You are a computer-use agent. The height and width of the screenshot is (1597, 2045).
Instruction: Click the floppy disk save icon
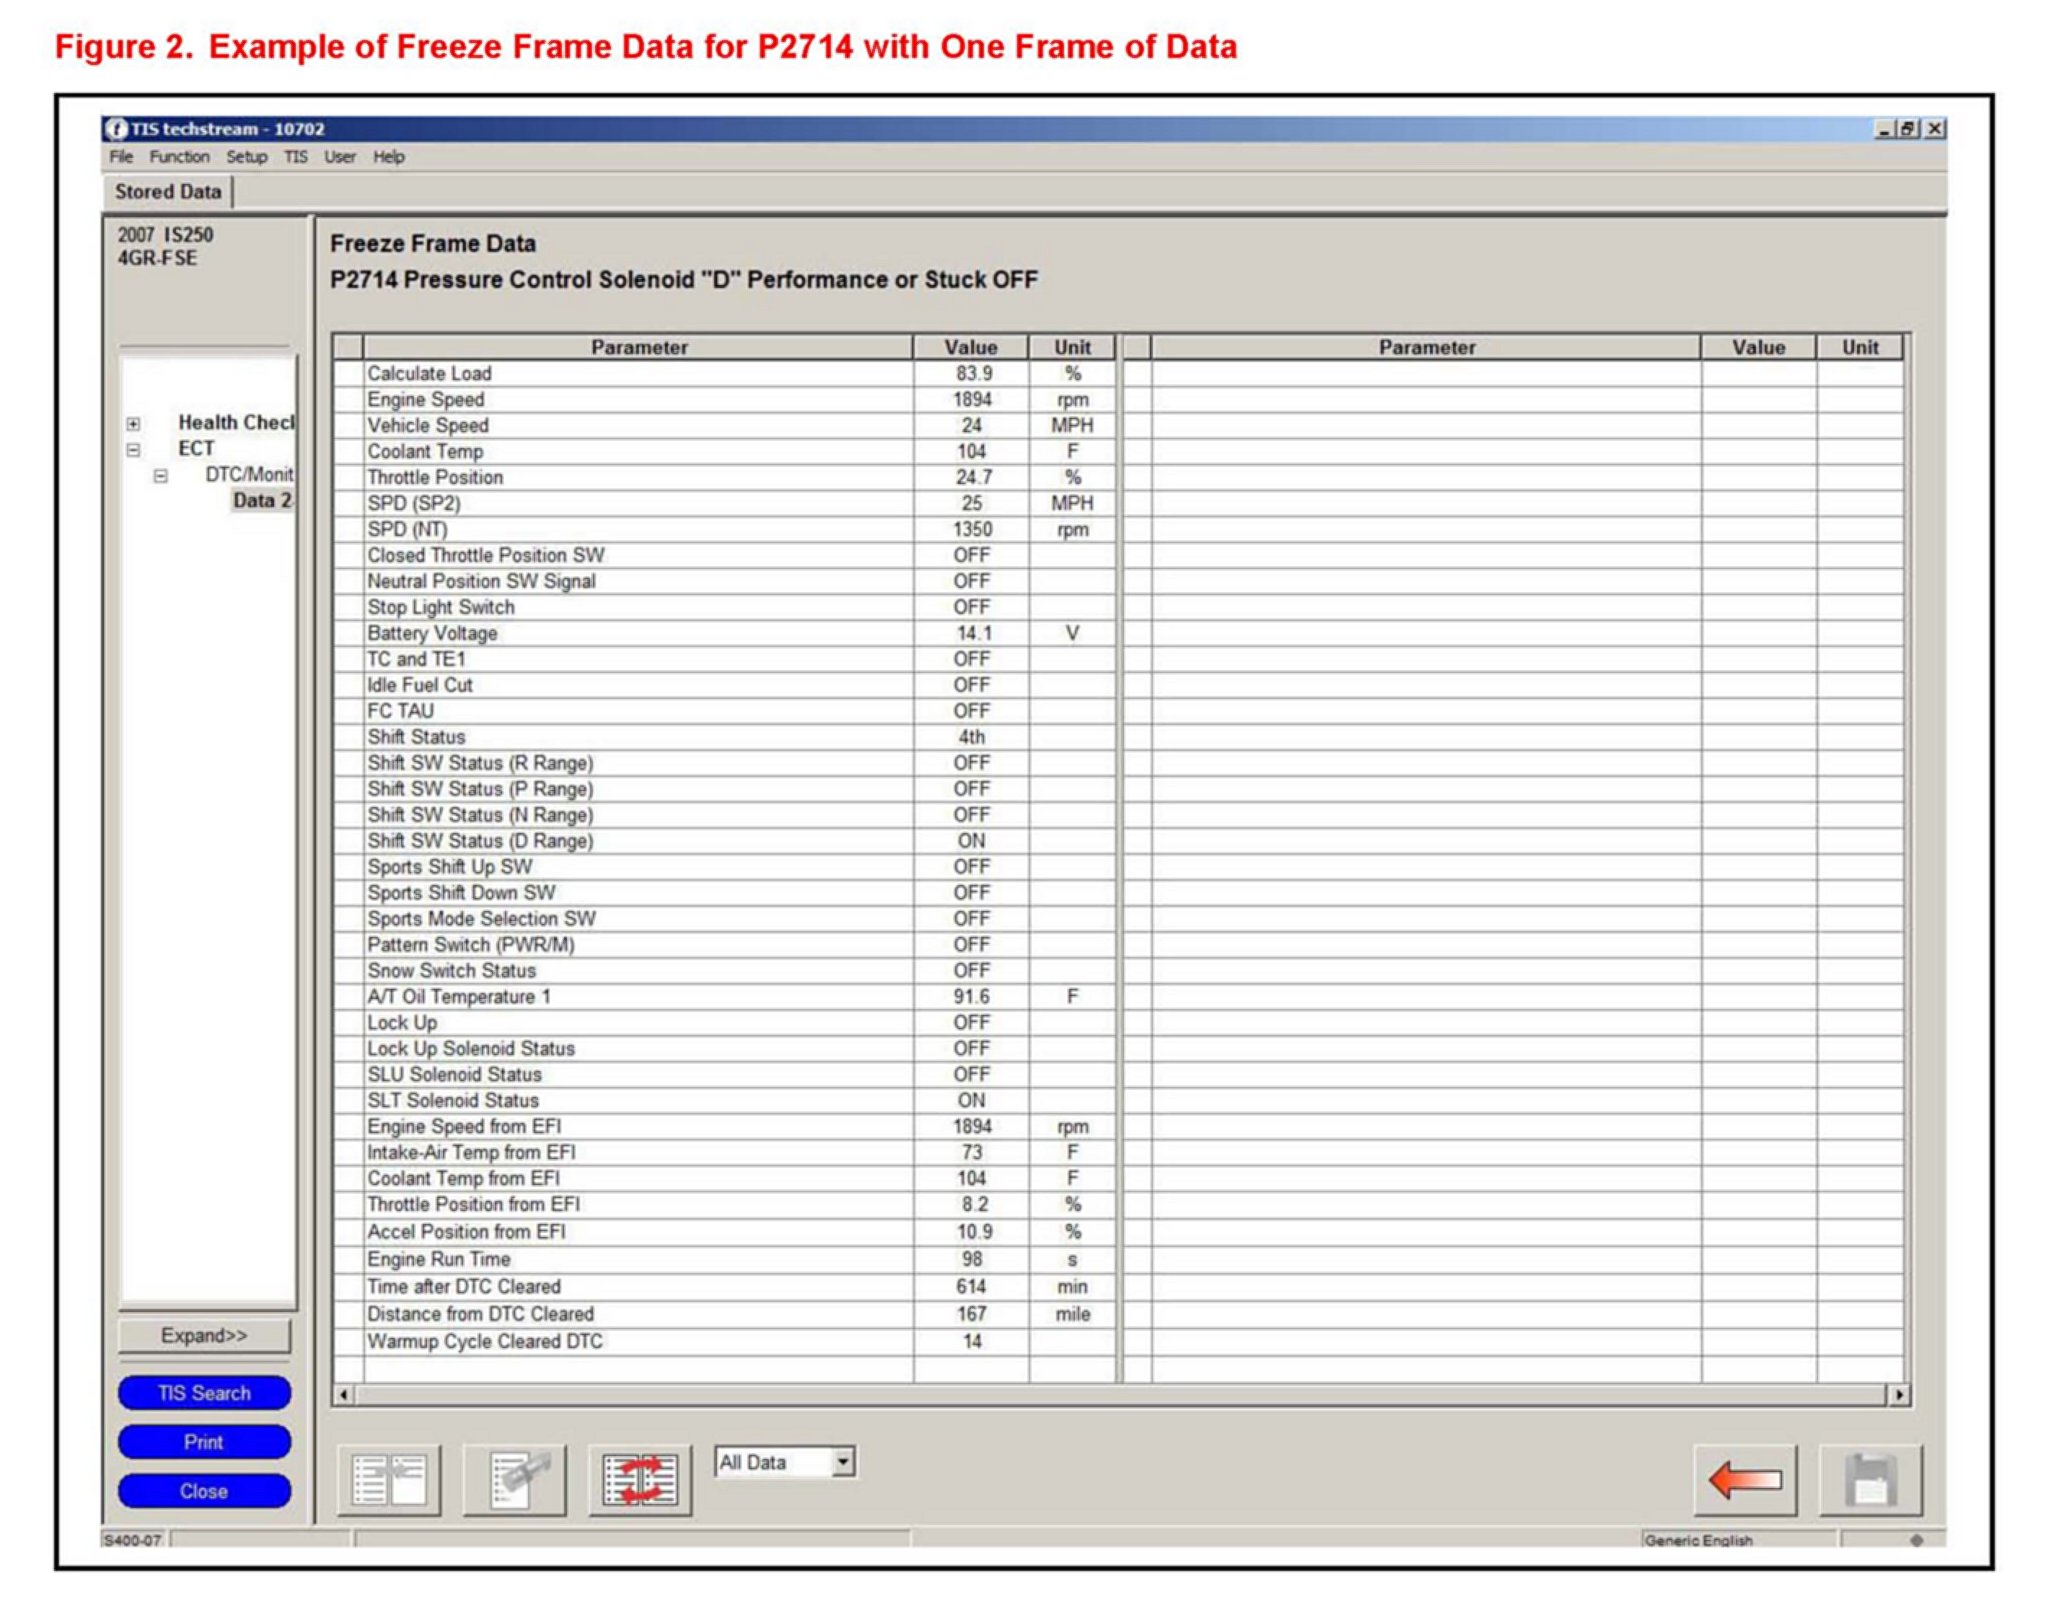click(x=1870, y=1480)
